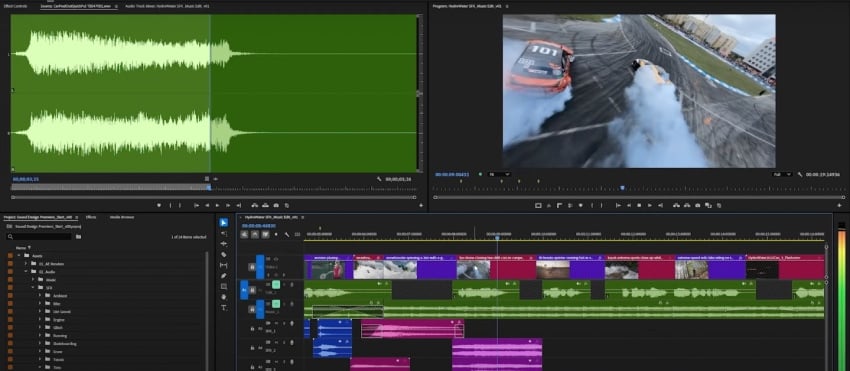Select the Razor tool

pos(224,254)
